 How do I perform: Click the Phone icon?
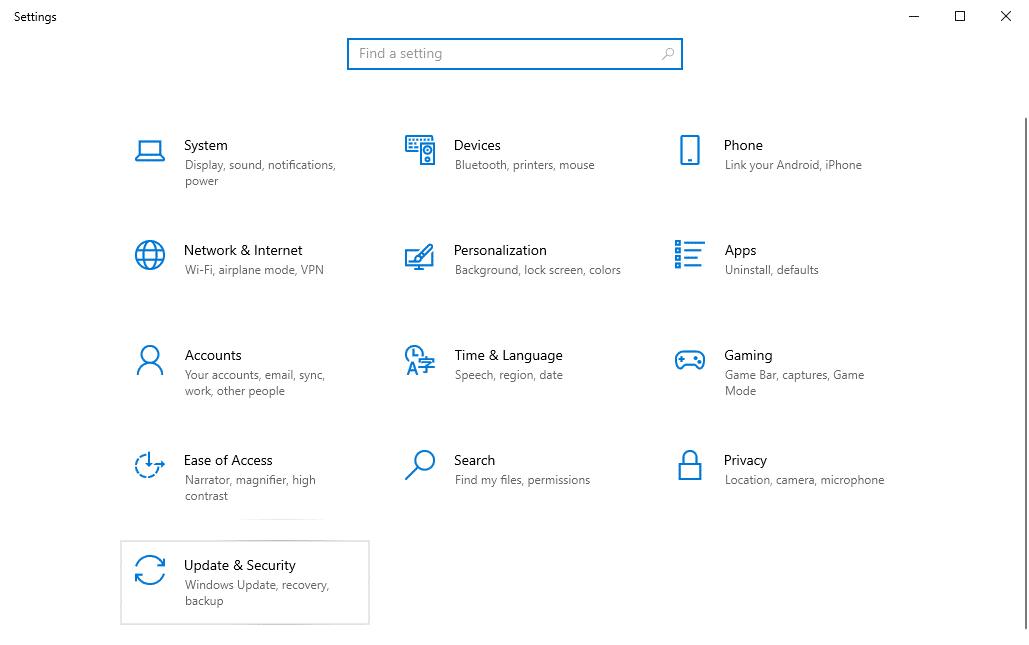point(689,150)
